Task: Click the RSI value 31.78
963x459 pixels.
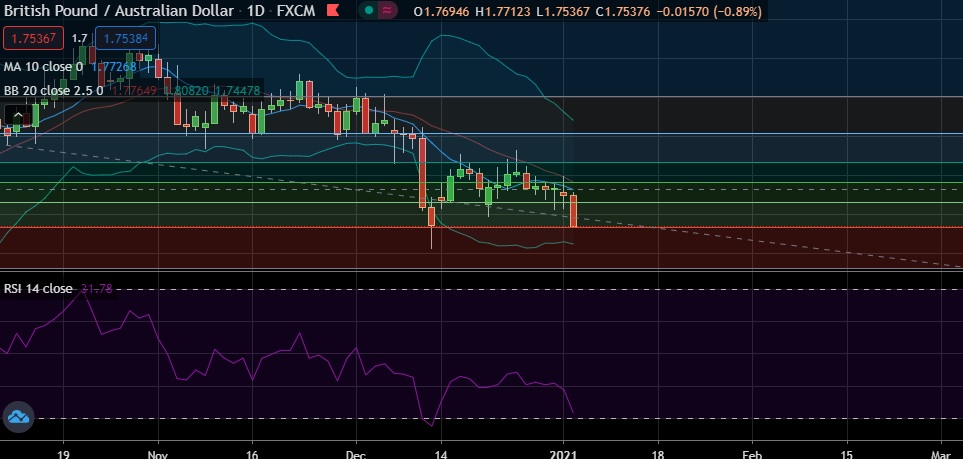Action: 96,288
